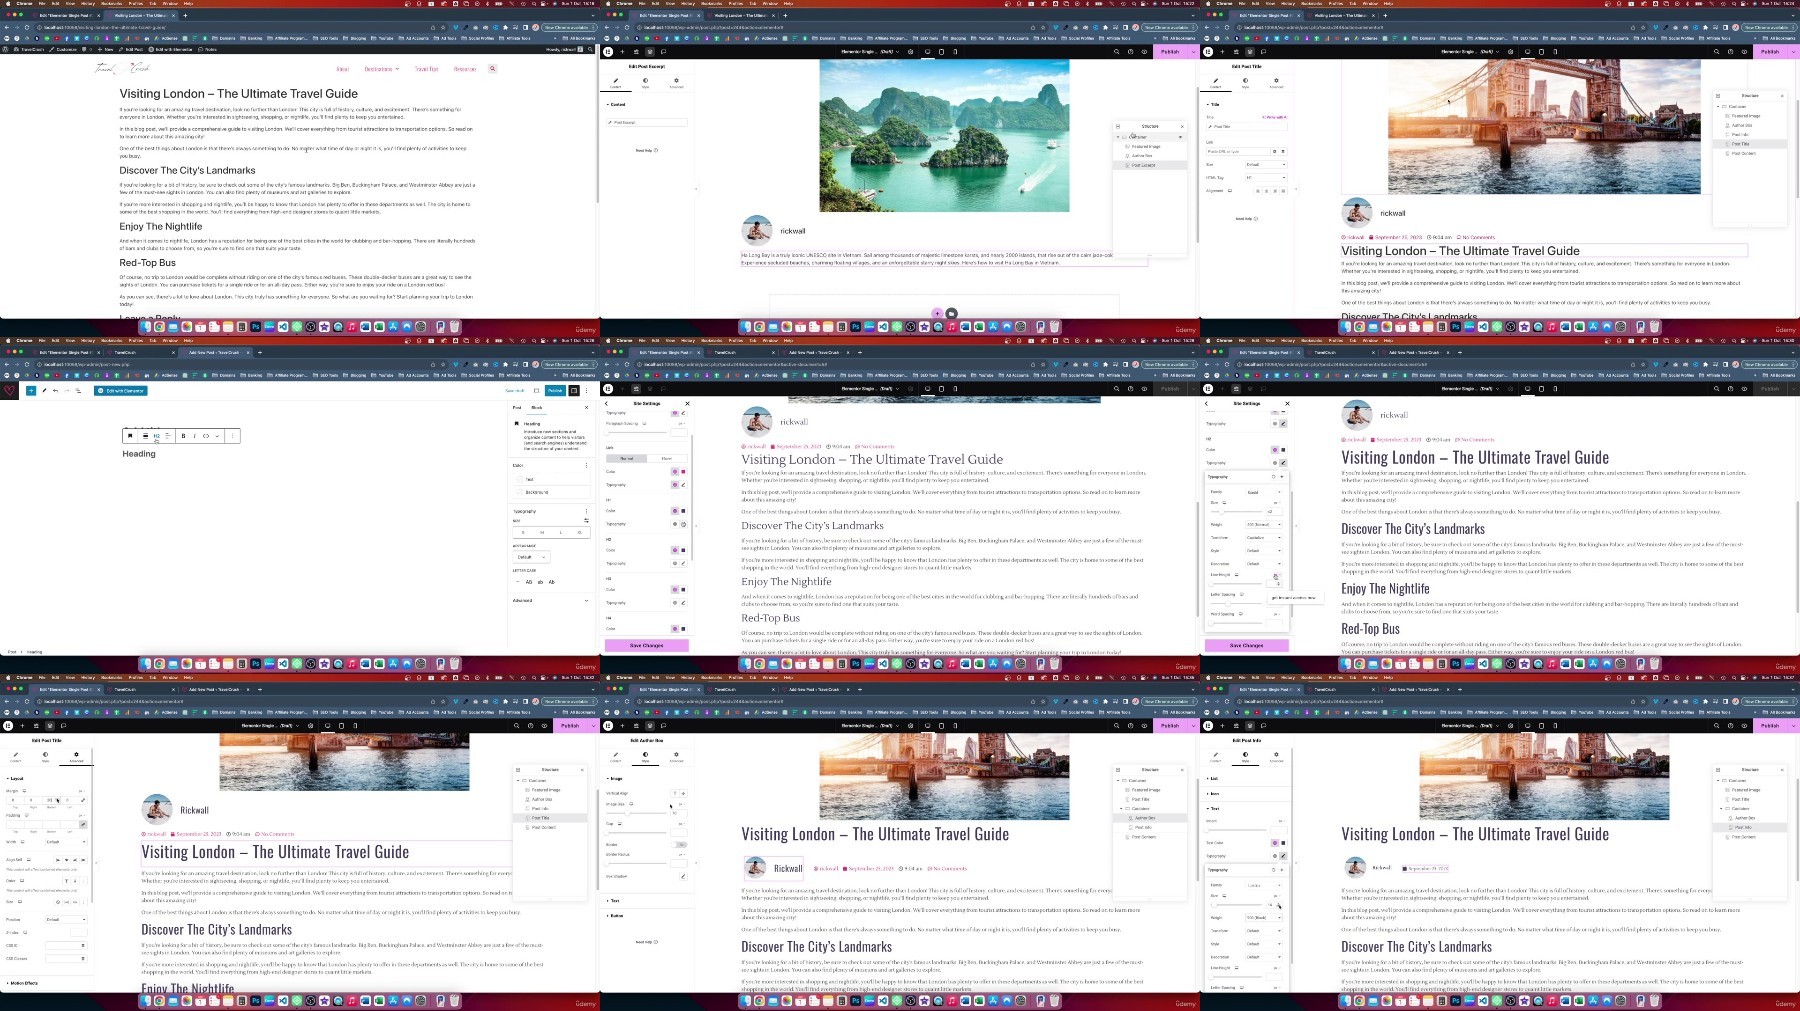
Task: Expand the Advanced section in Gutenberg block sidebar
Action: pyautogui.click(x=551, y=601)
